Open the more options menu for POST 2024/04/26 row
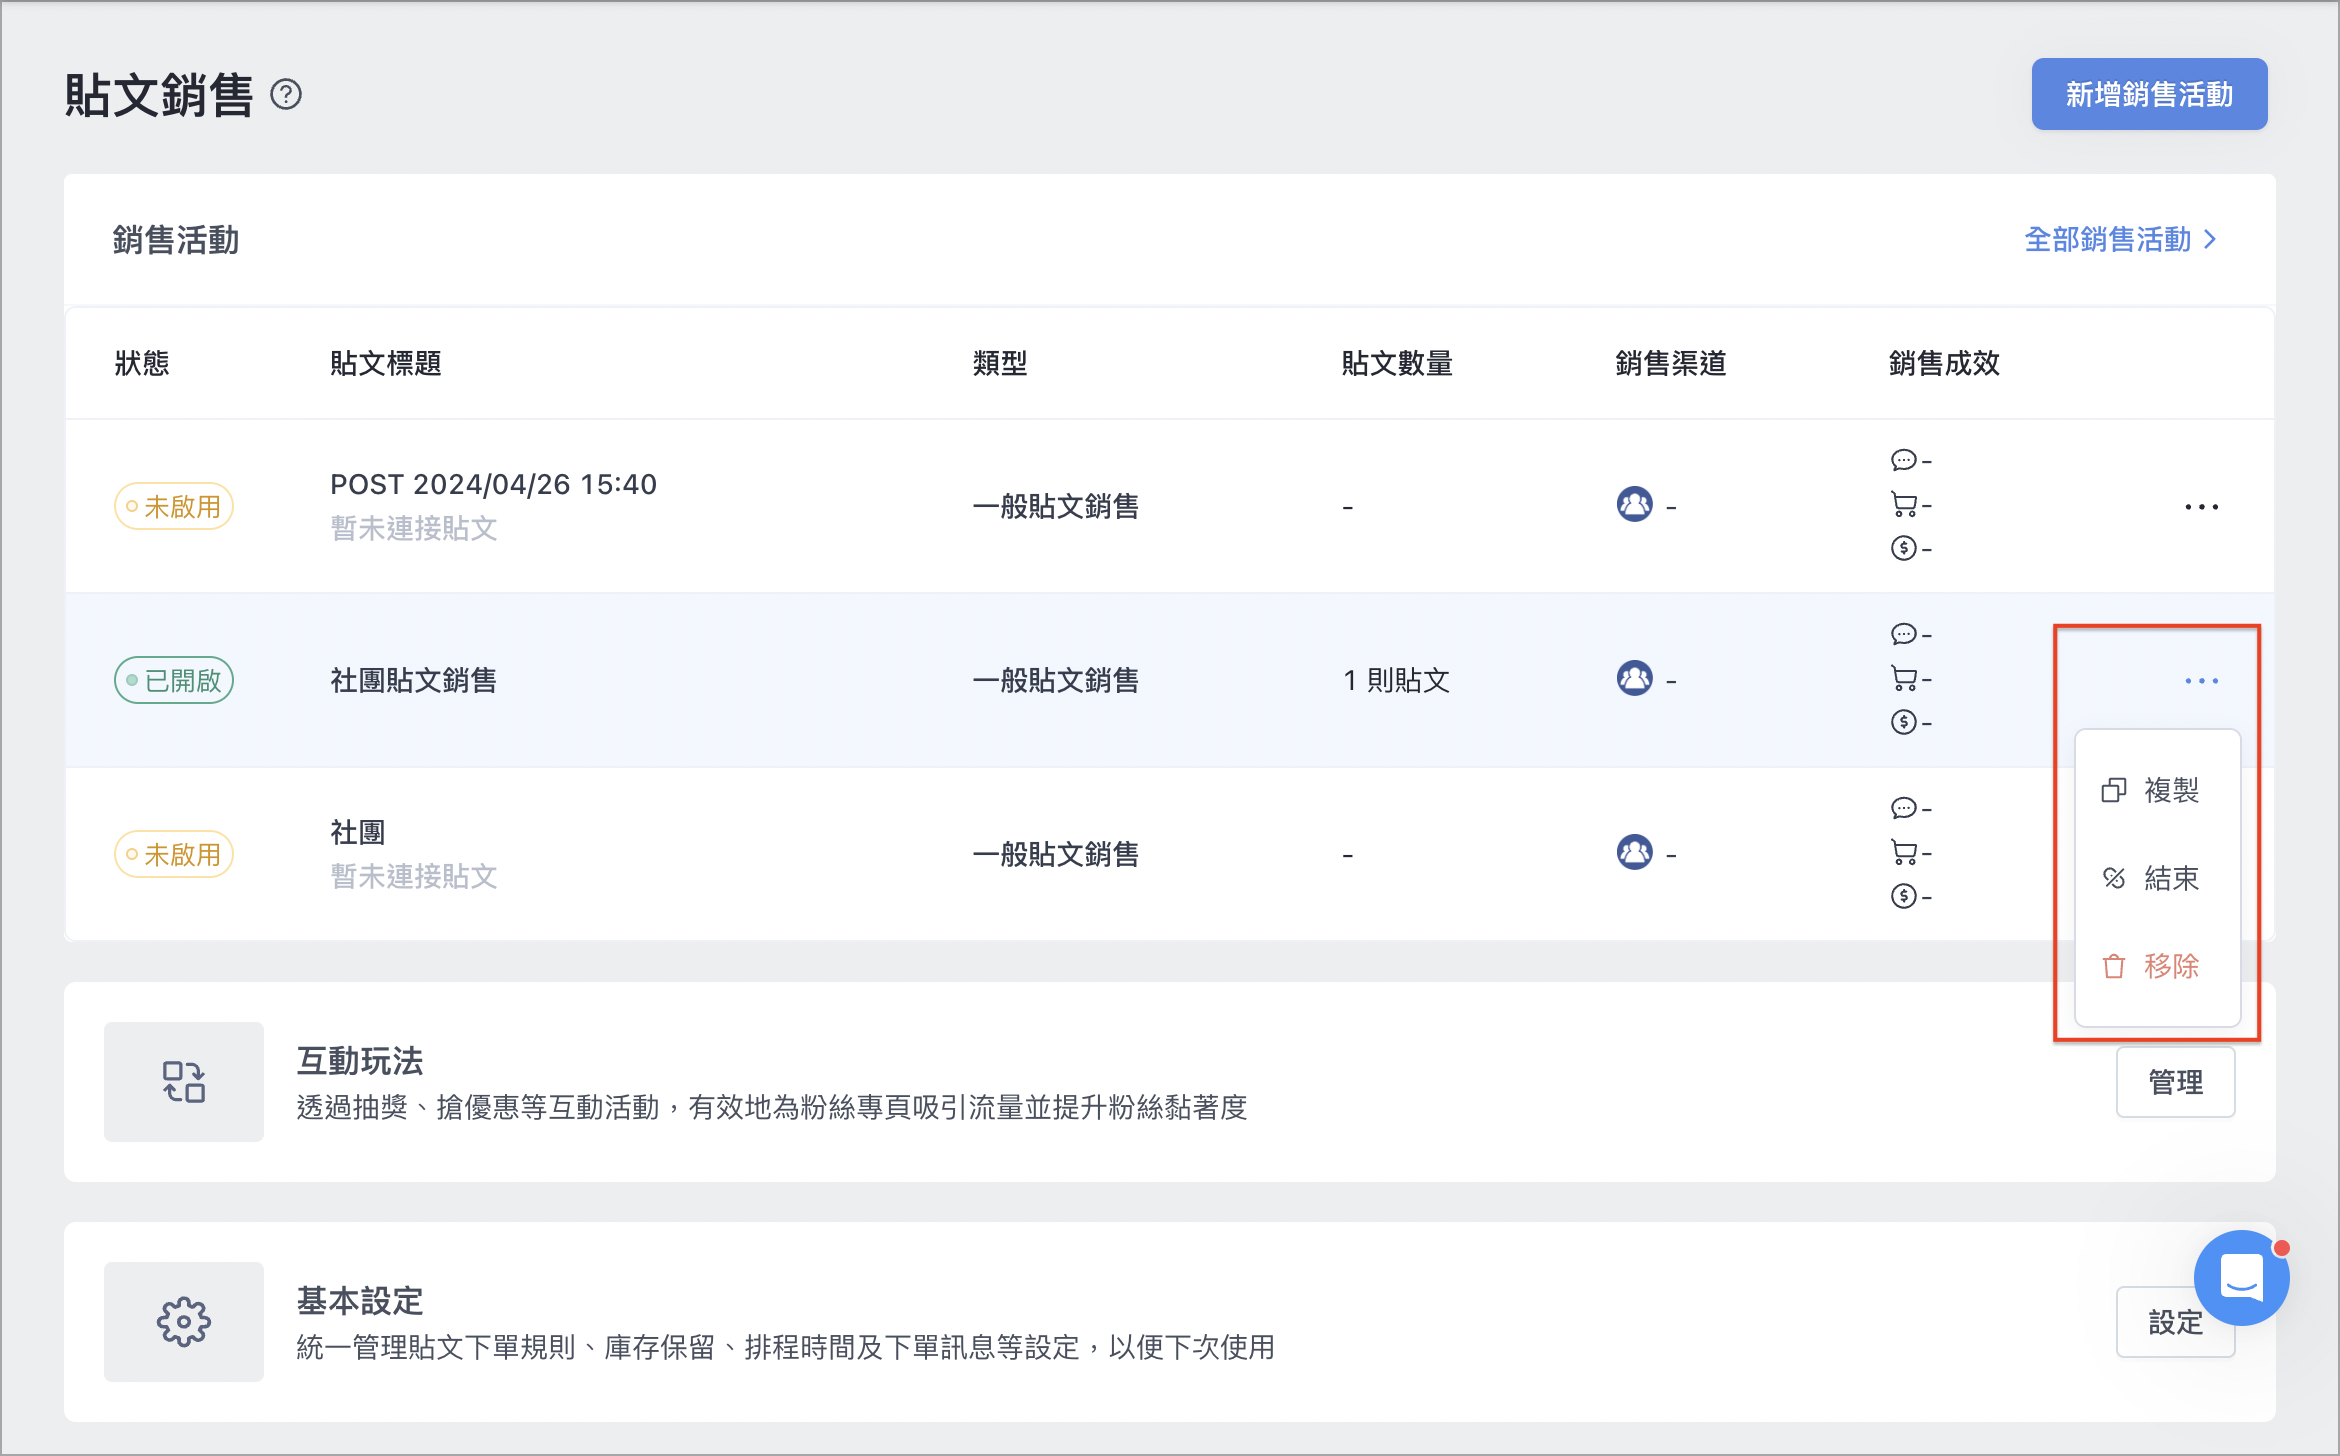Screen dimensions: 2340x1456 point(2201,507)
